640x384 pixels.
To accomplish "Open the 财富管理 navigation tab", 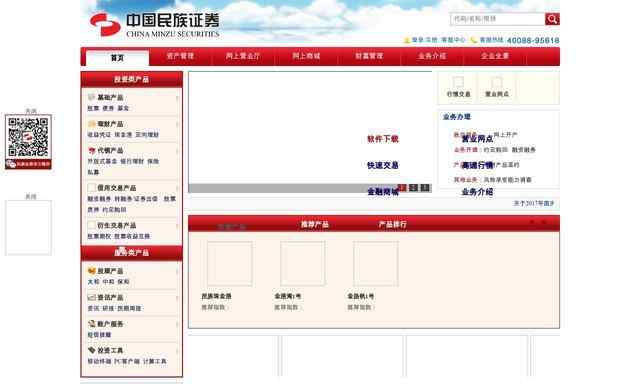I will coord(369,56).
